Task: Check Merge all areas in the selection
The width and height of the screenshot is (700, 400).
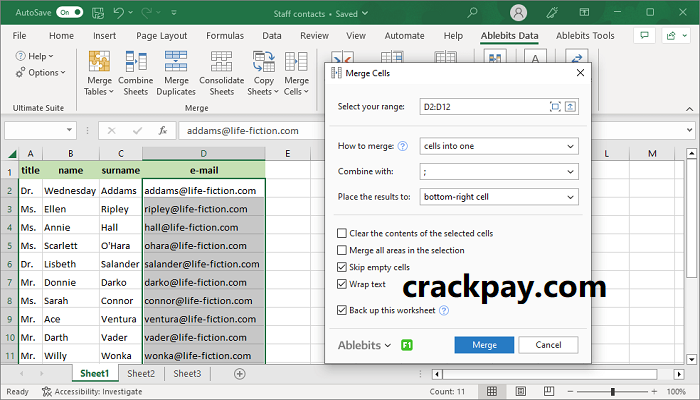Action: pos(342,250)
